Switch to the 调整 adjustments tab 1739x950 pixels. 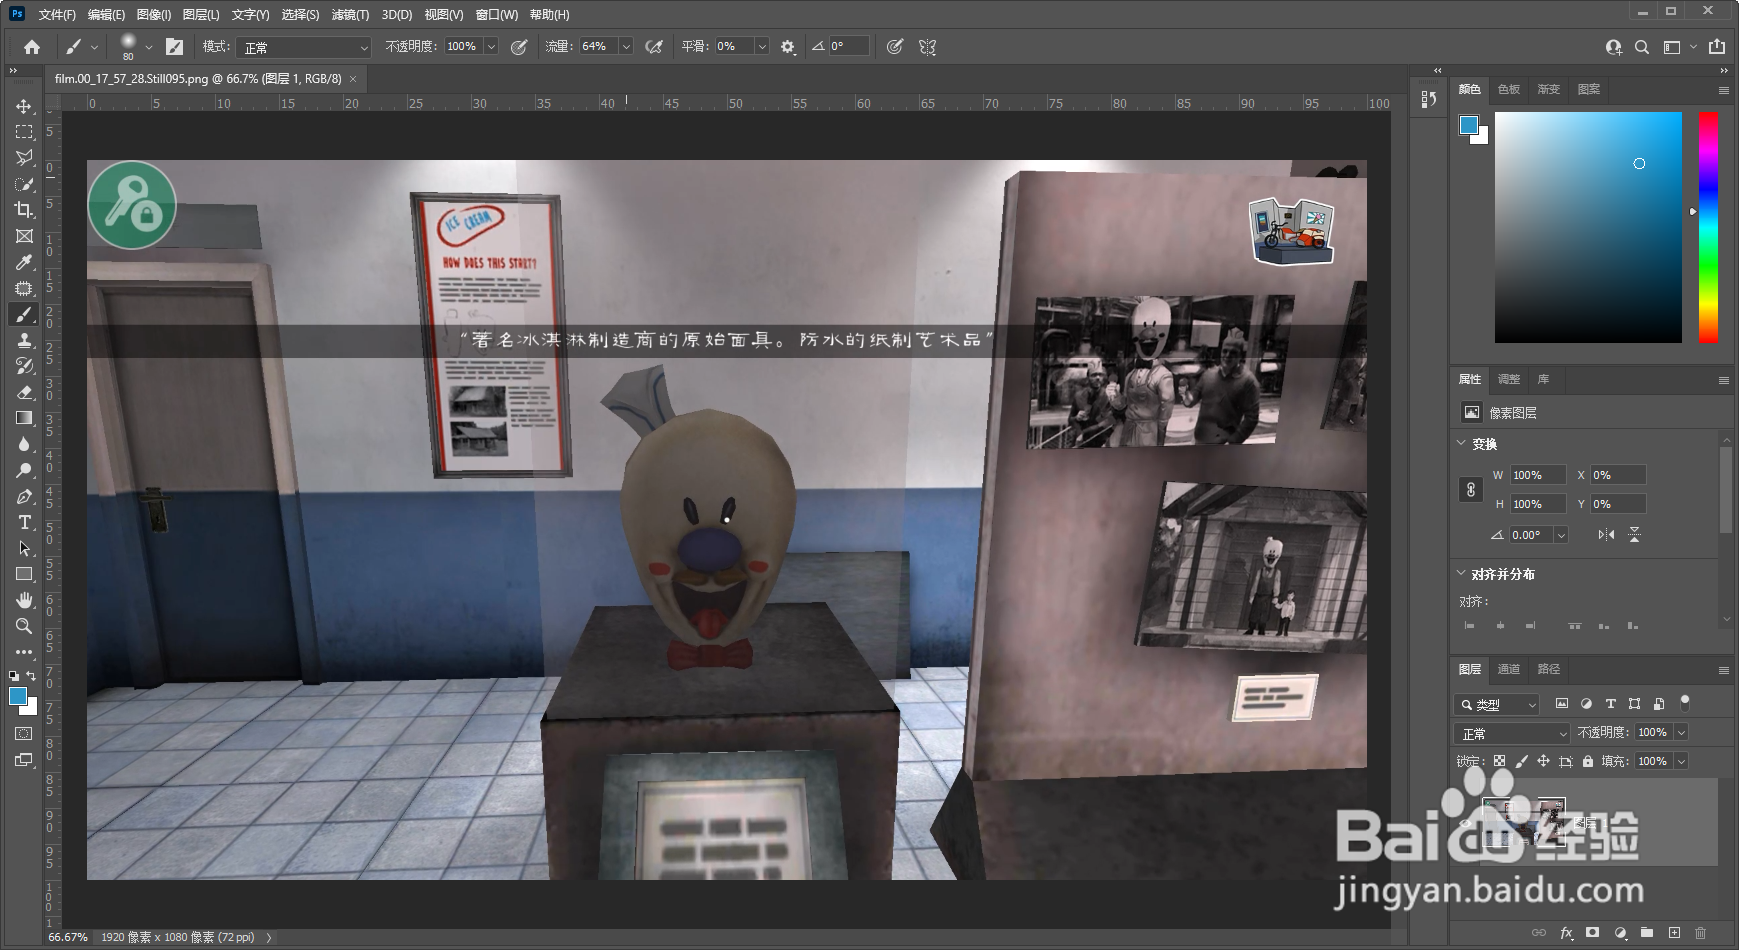click(1509, 379)
